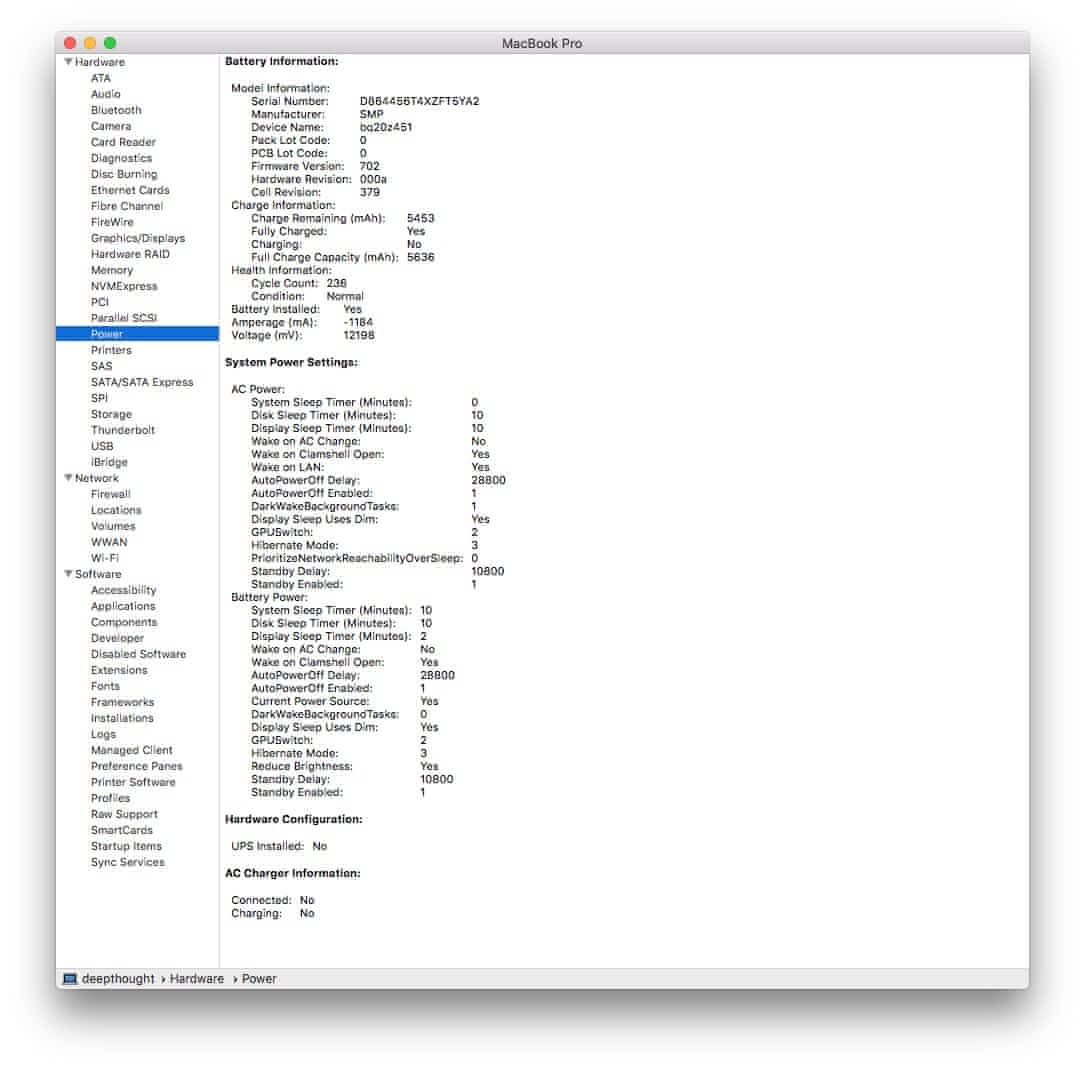Select Disabled Software entry

coord(138,654)
